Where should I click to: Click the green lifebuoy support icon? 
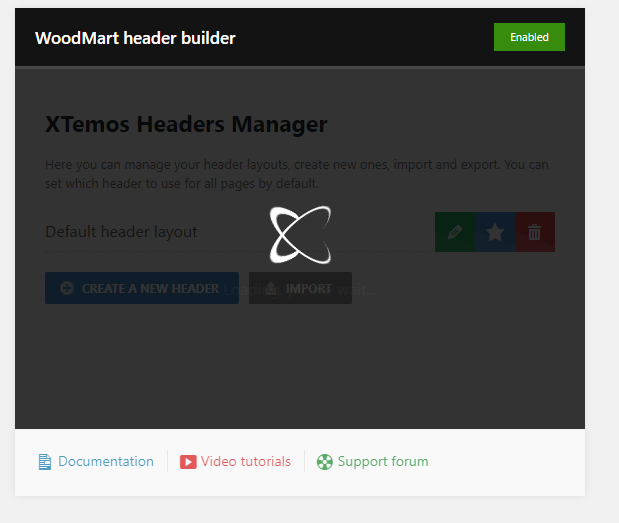click(x=325, y=462)
